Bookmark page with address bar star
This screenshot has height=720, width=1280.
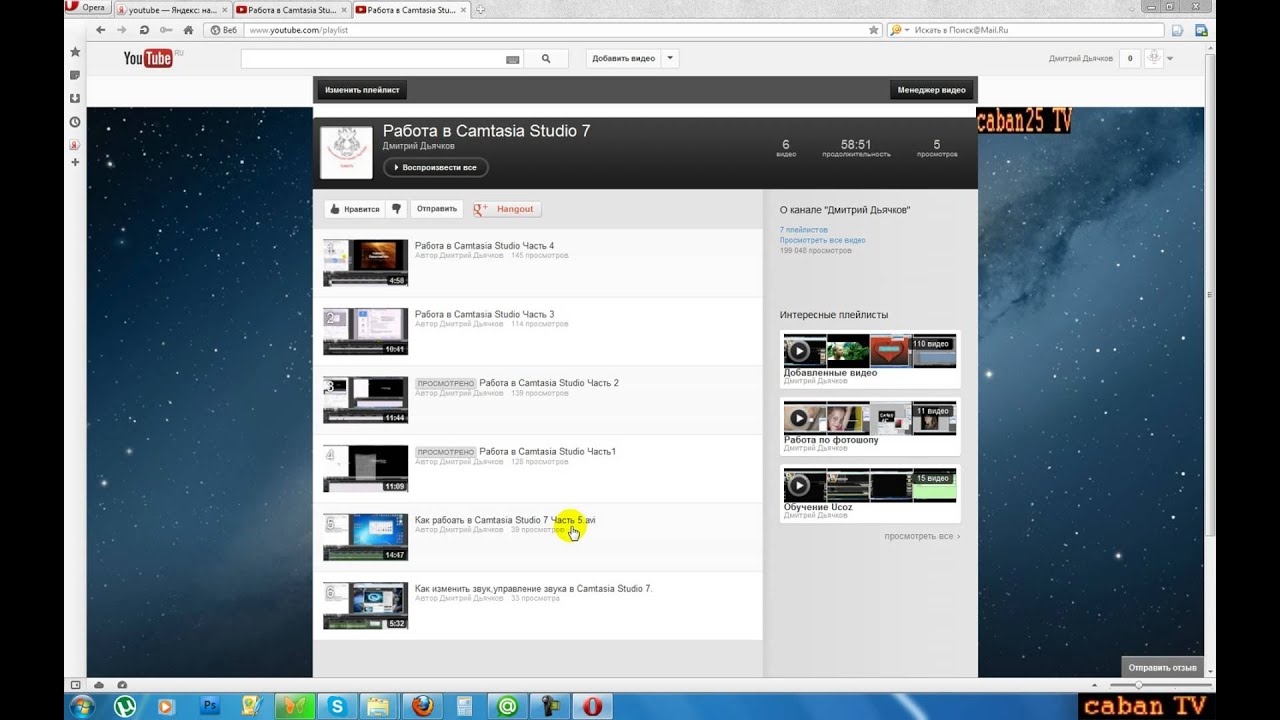[x=873, y=30]
